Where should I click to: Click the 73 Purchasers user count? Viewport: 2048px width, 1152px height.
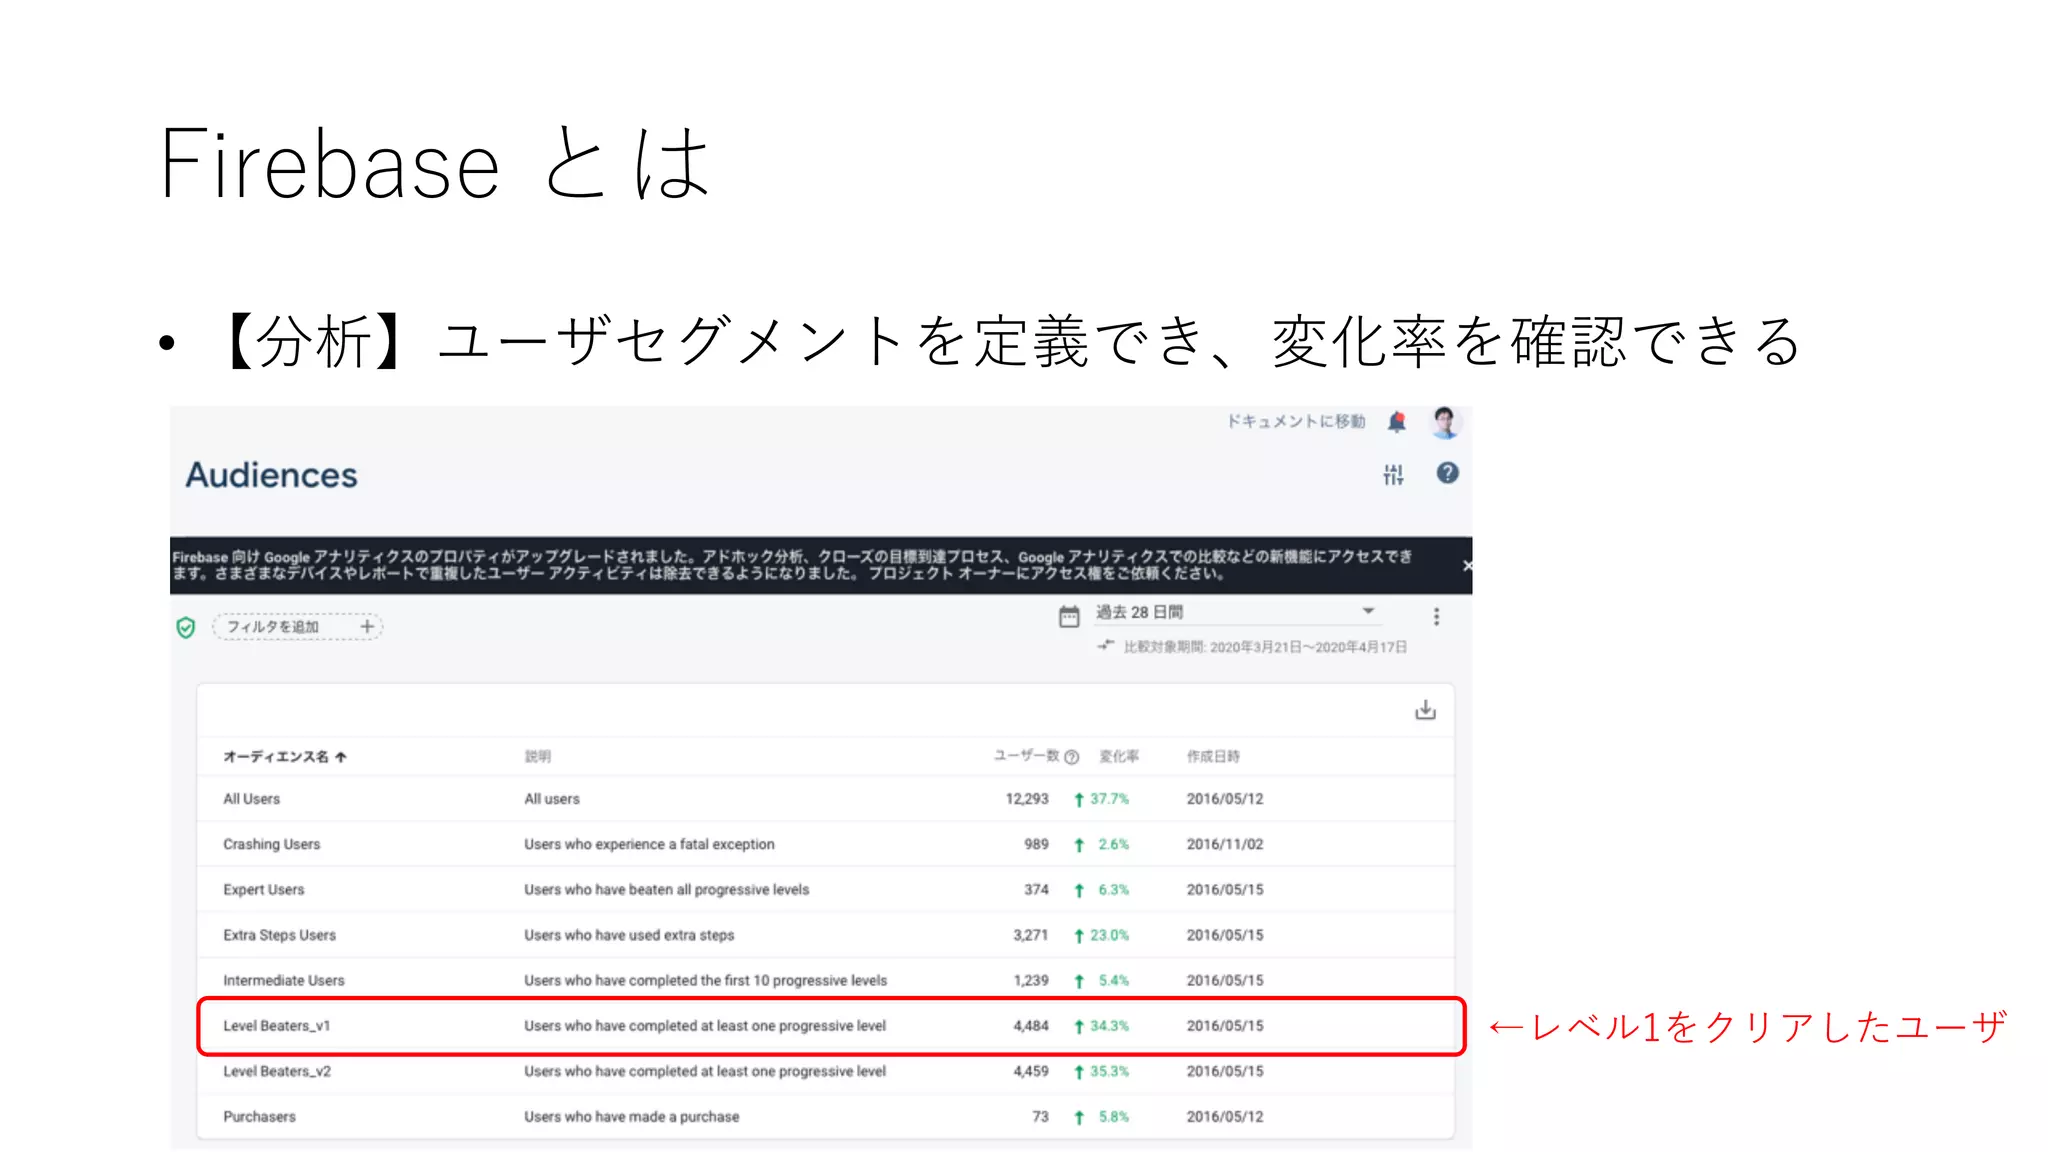click(x=1040, y=1116)
